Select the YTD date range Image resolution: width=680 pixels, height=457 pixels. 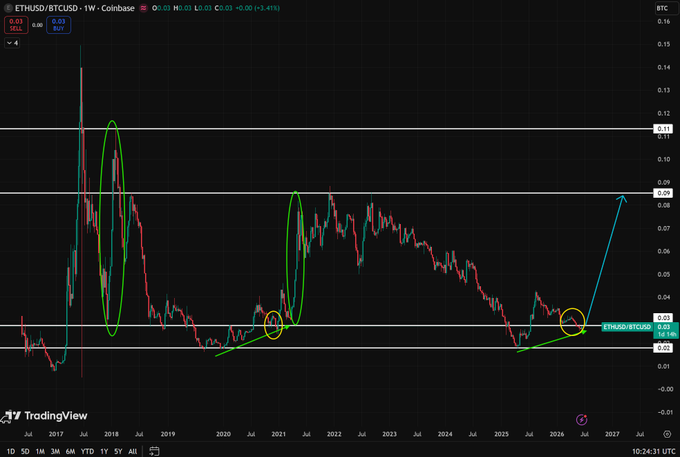click(x=87, y=451)
